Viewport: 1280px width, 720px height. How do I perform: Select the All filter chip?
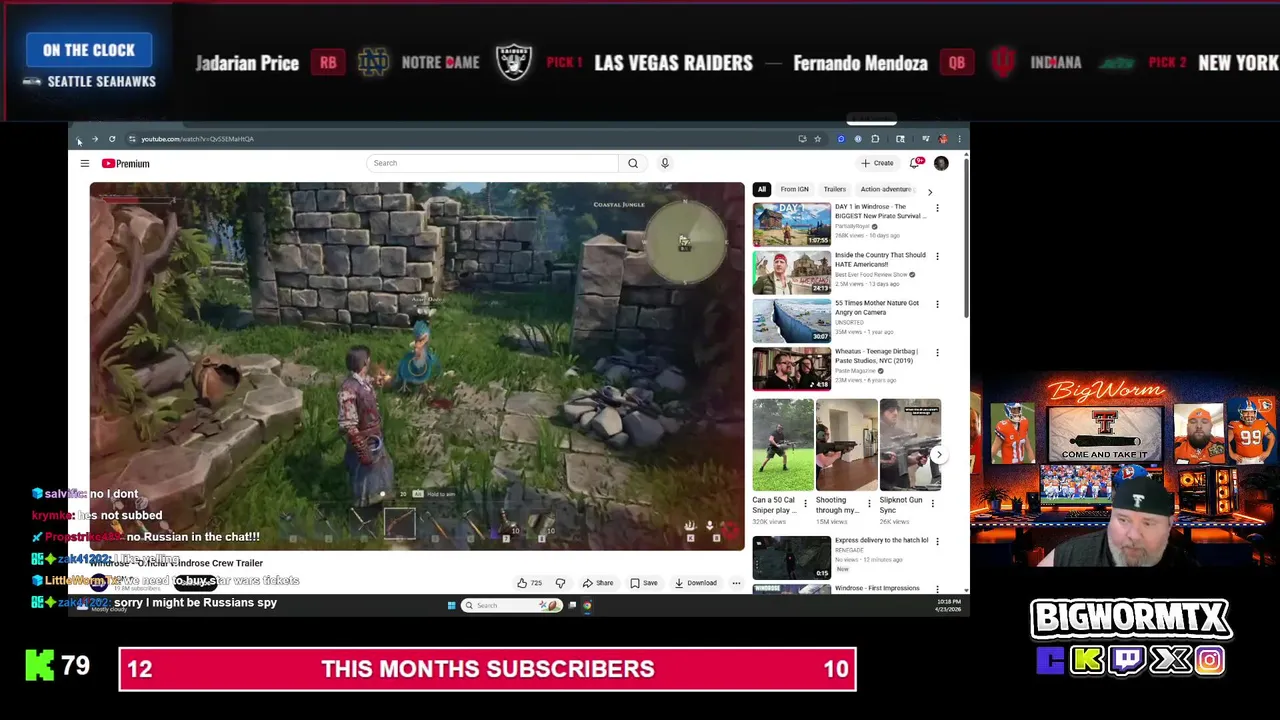pyautogui.click(x=762, y=189)
